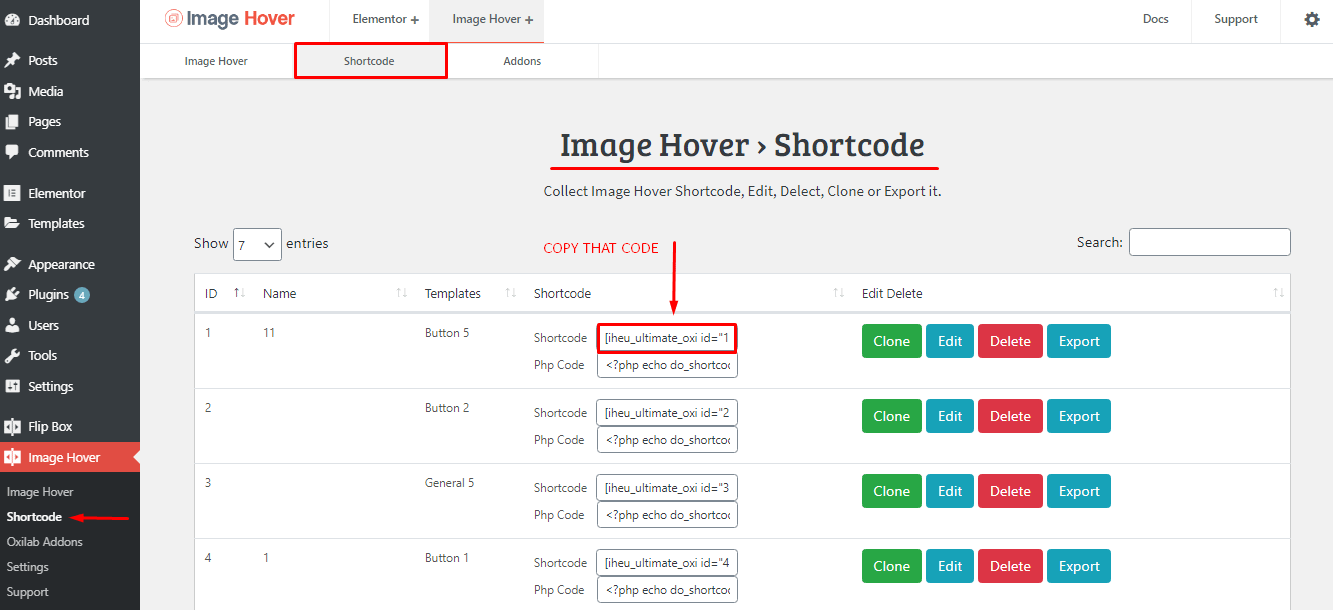Screen dimensions: 1333x610
Task: Clone the Button 2 shortcode row
Action: pyautogui.click(x=891, y=416)
